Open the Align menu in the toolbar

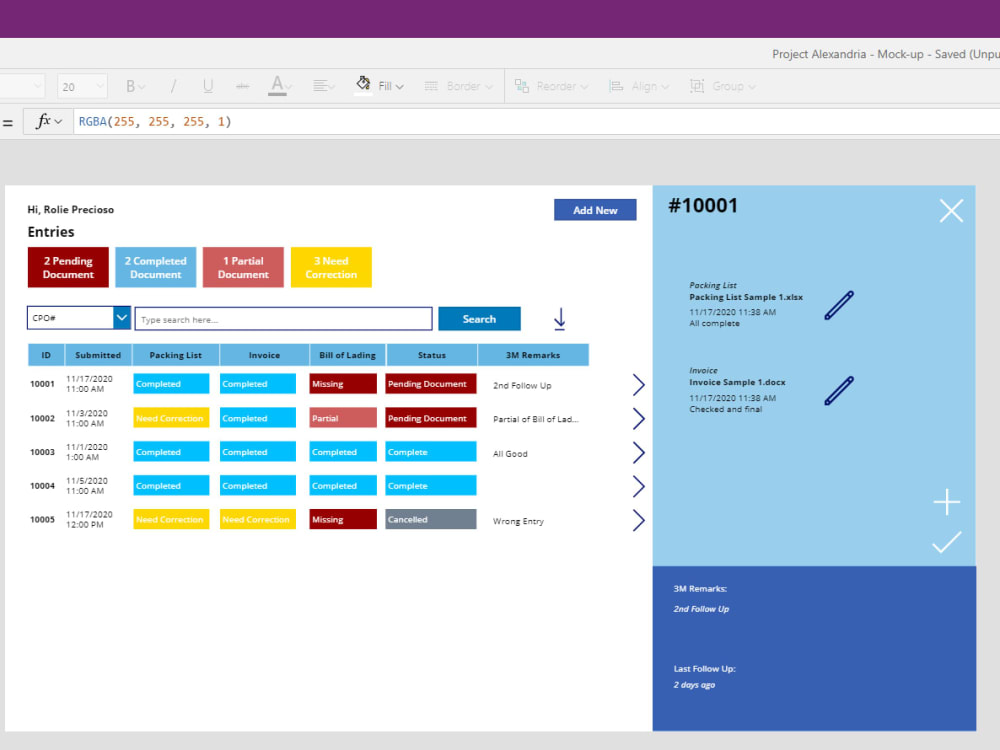point(640,85)
